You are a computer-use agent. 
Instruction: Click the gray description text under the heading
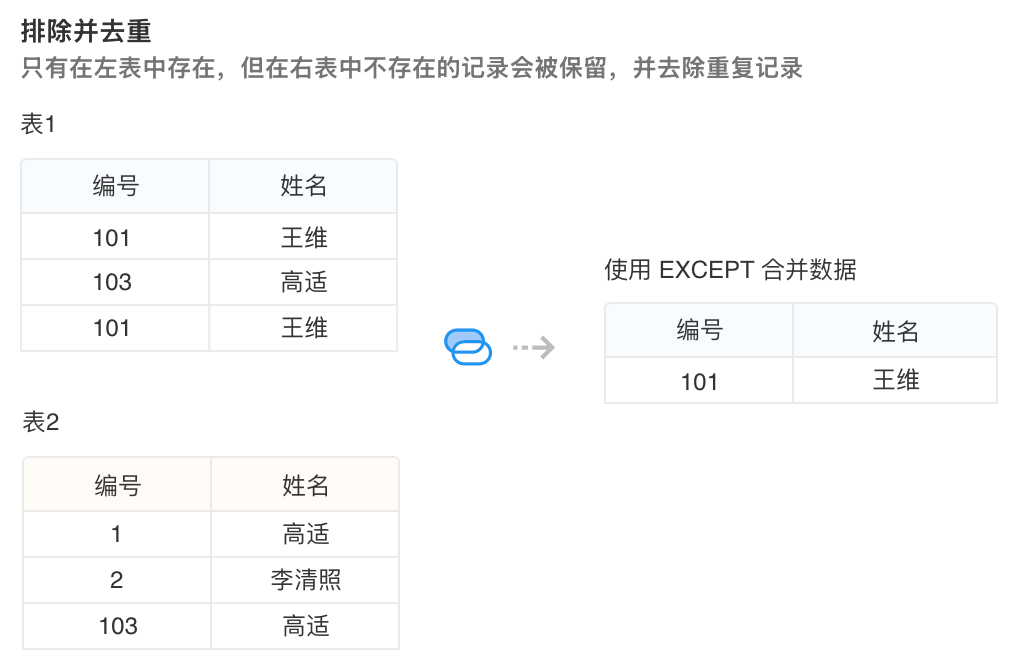(412, 69)
